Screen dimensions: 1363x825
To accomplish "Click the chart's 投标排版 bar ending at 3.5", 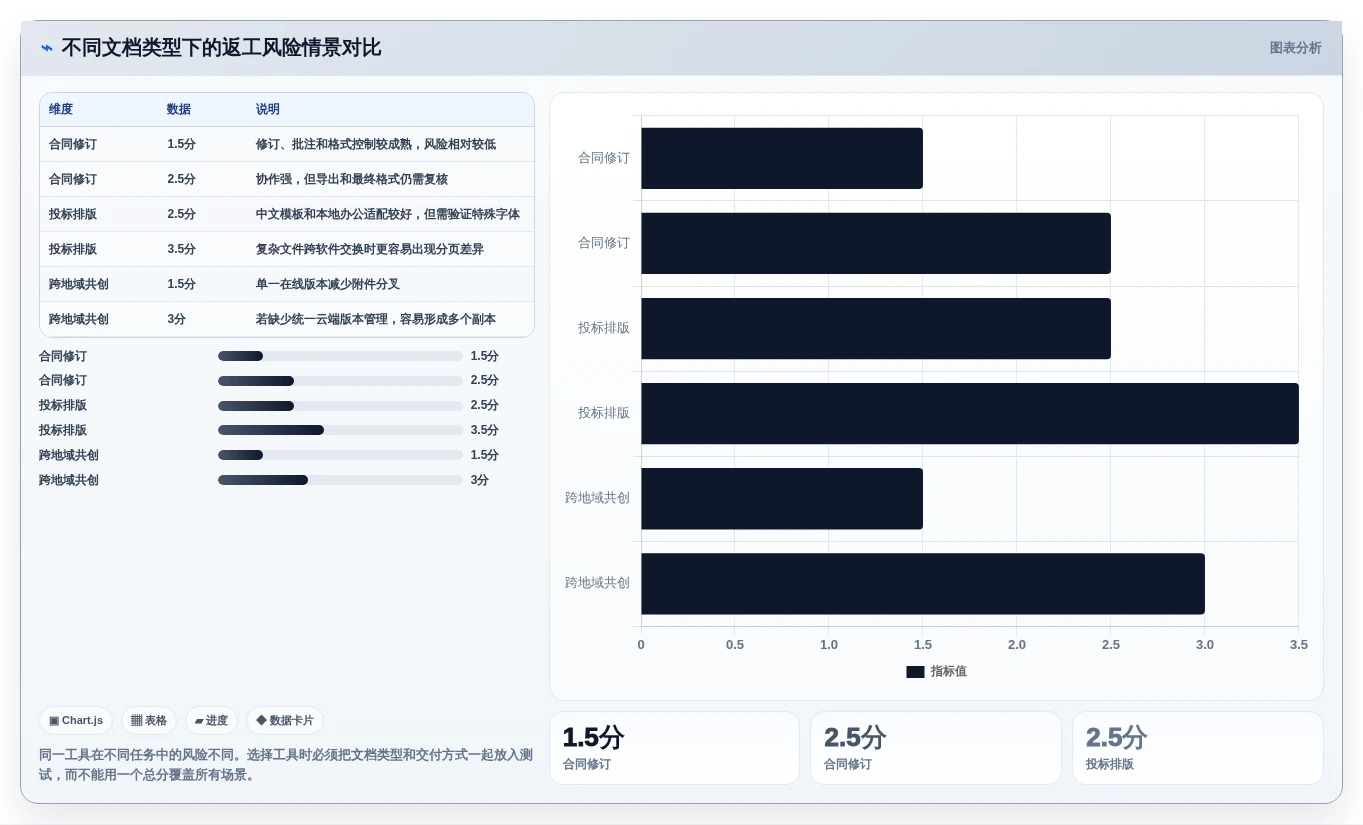I will tap(970, 413).
